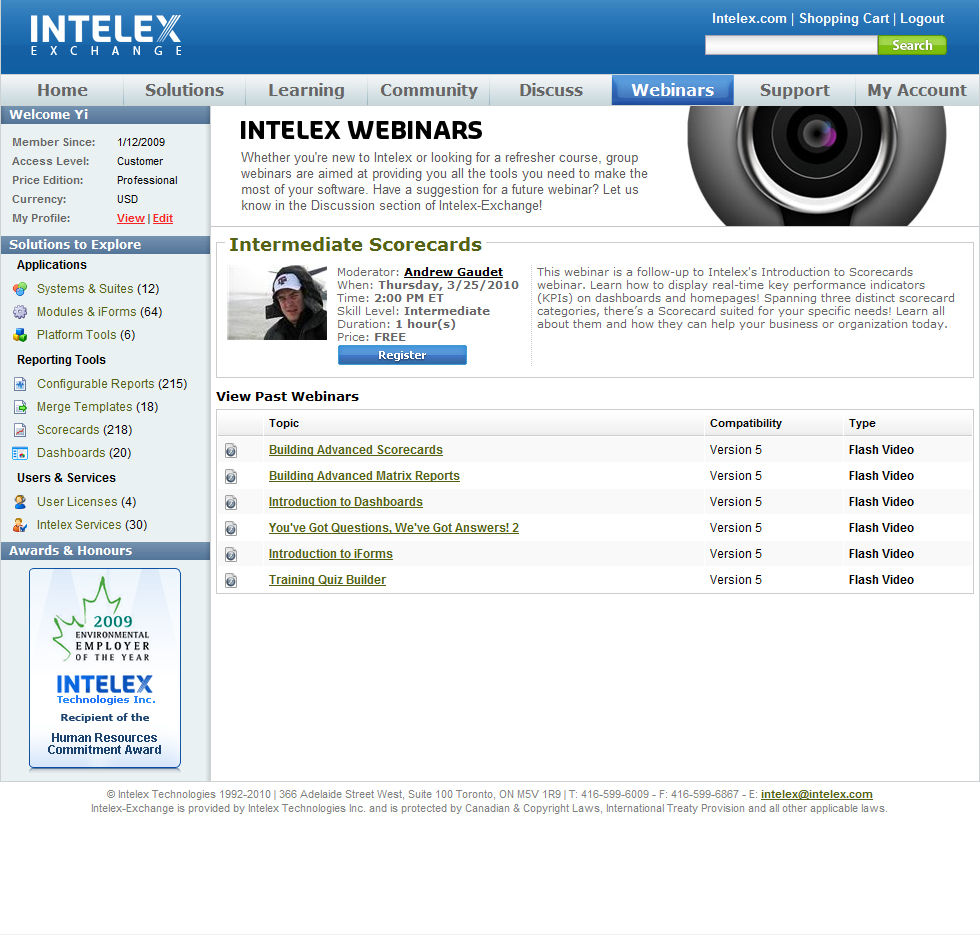The width and height of the screenshot is (980, 936).
Task: Open Dashboards (20) link
Action: (x=84, y=453)
